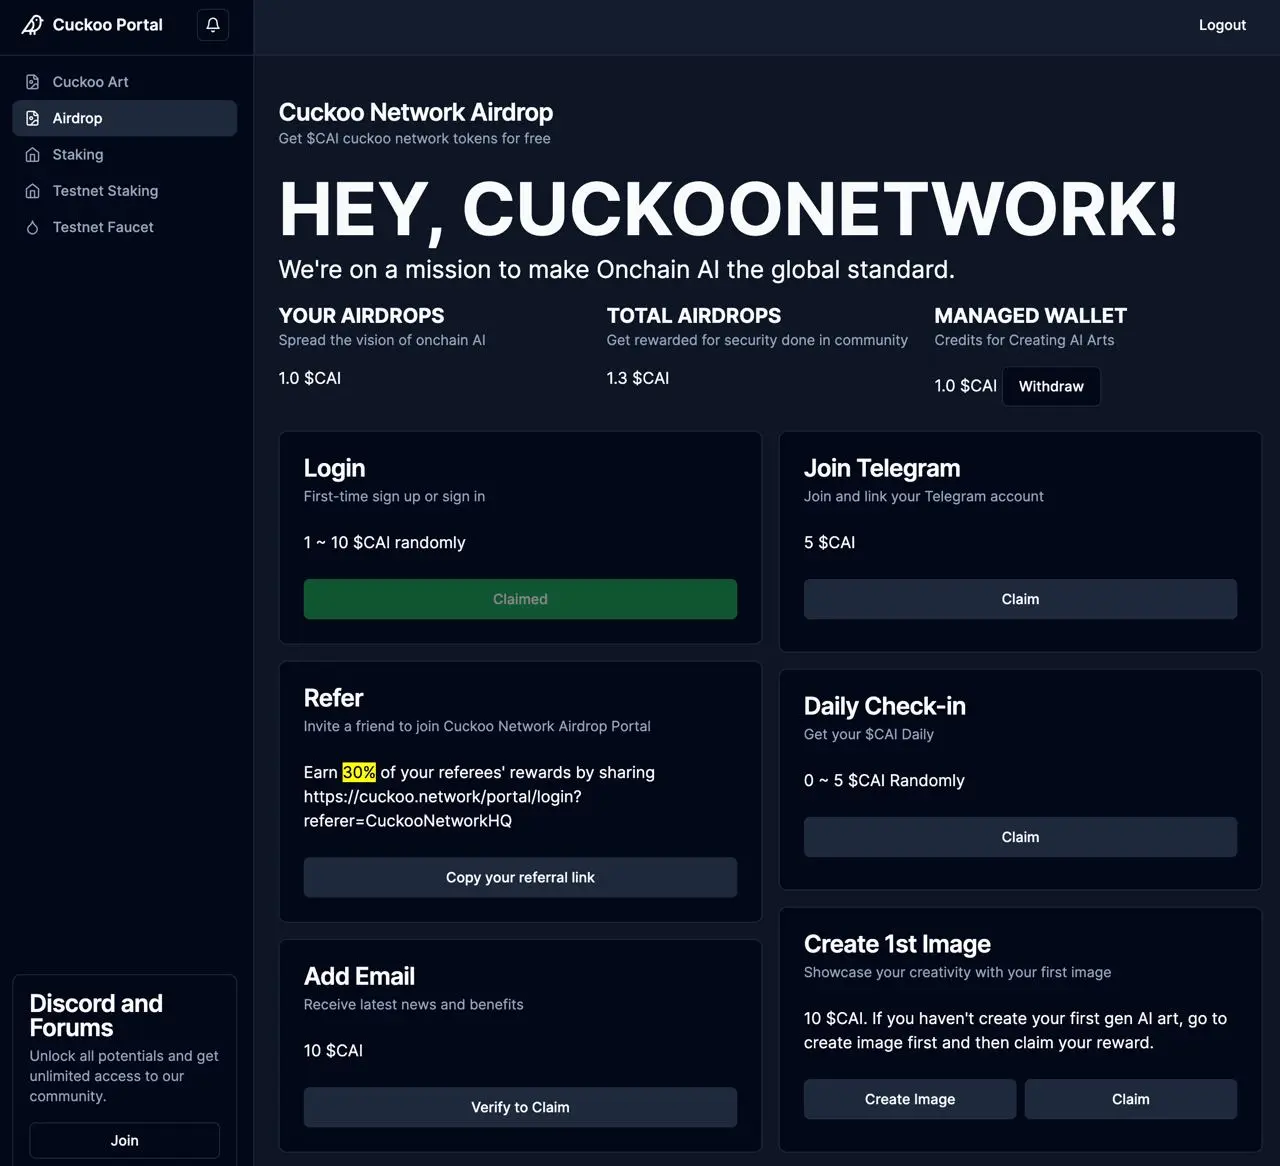Click the HEY, CUCKOONETWORK! headline
Screen dimensions: 1280x1166
point(729,209)
